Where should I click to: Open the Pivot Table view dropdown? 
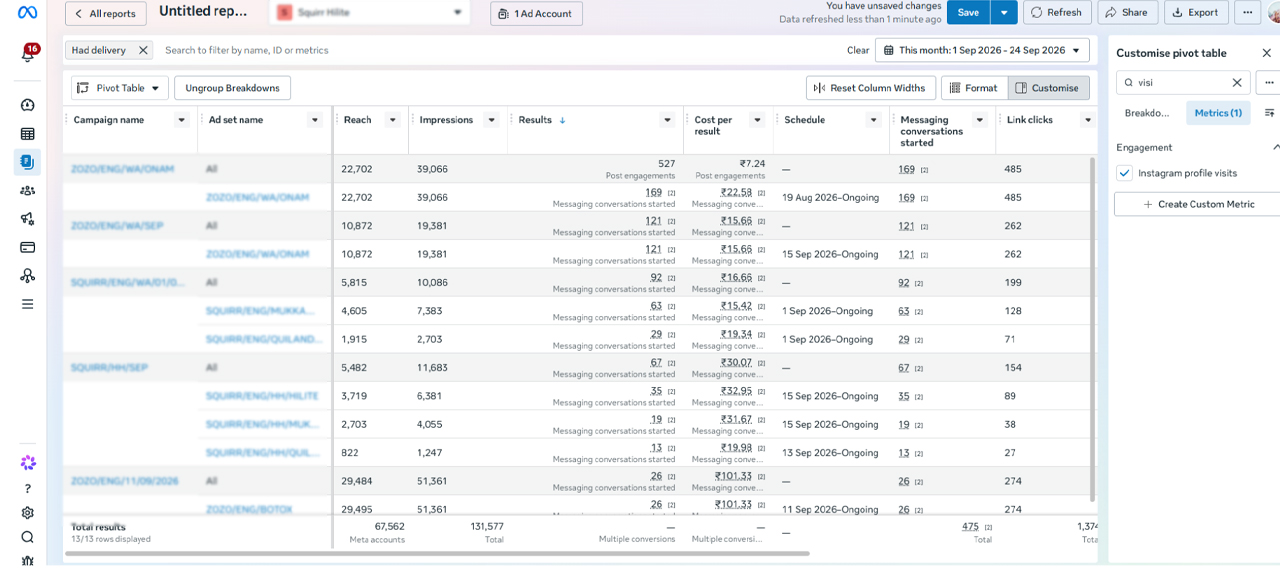coord(119,88)
